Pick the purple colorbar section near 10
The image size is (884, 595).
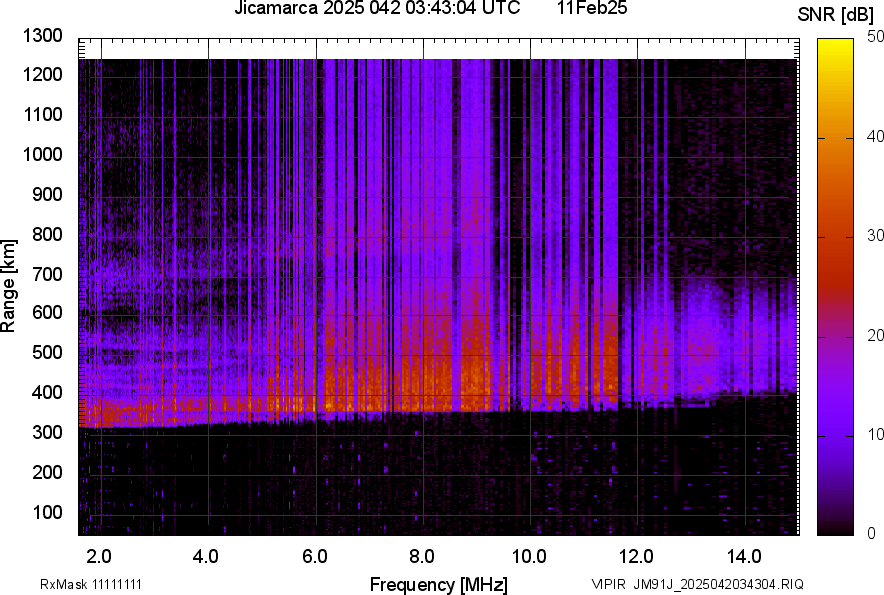click(x=837, y=435)
